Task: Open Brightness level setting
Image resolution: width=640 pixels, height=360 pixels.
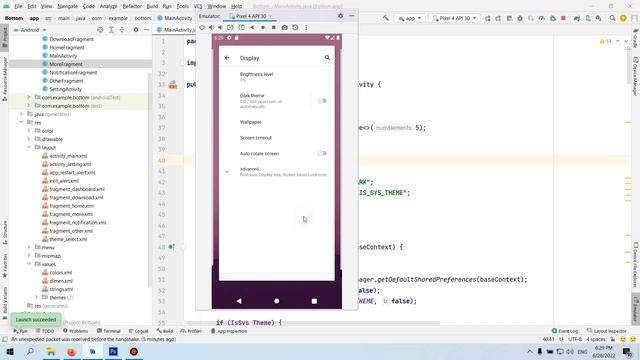Action: (x=277, y=77)
